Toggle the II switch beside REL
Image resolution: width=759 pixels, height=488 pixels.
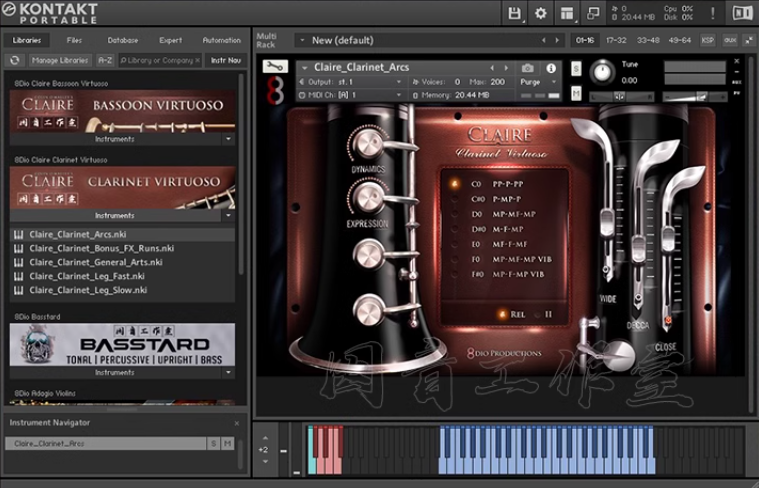538,315
